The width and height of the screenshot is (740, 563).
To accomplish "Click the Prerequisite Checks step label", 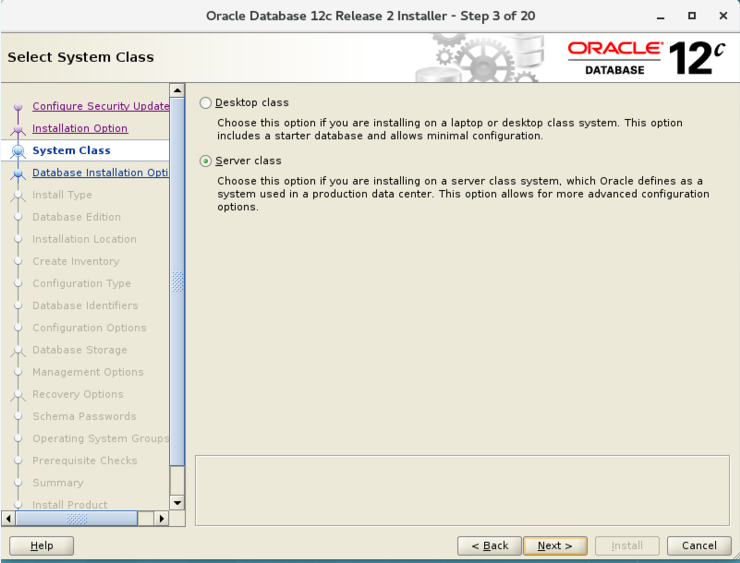I will (84, 461).
